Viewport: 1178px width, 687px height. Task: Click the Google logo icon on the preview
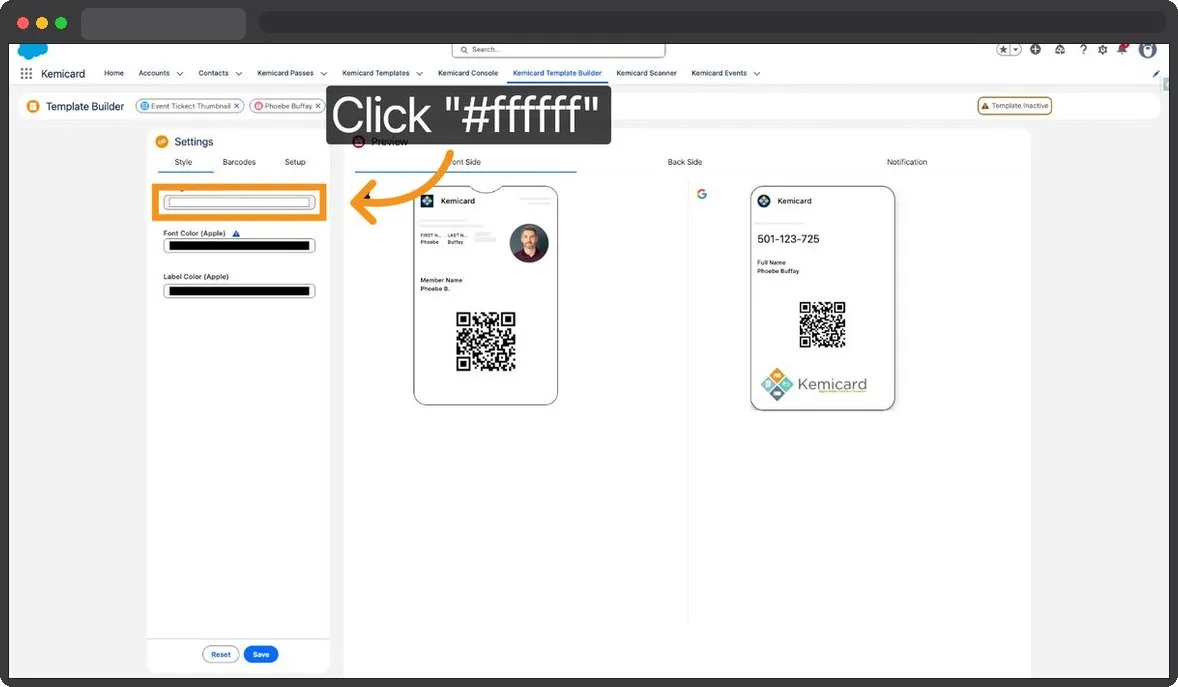pos(702,194)
